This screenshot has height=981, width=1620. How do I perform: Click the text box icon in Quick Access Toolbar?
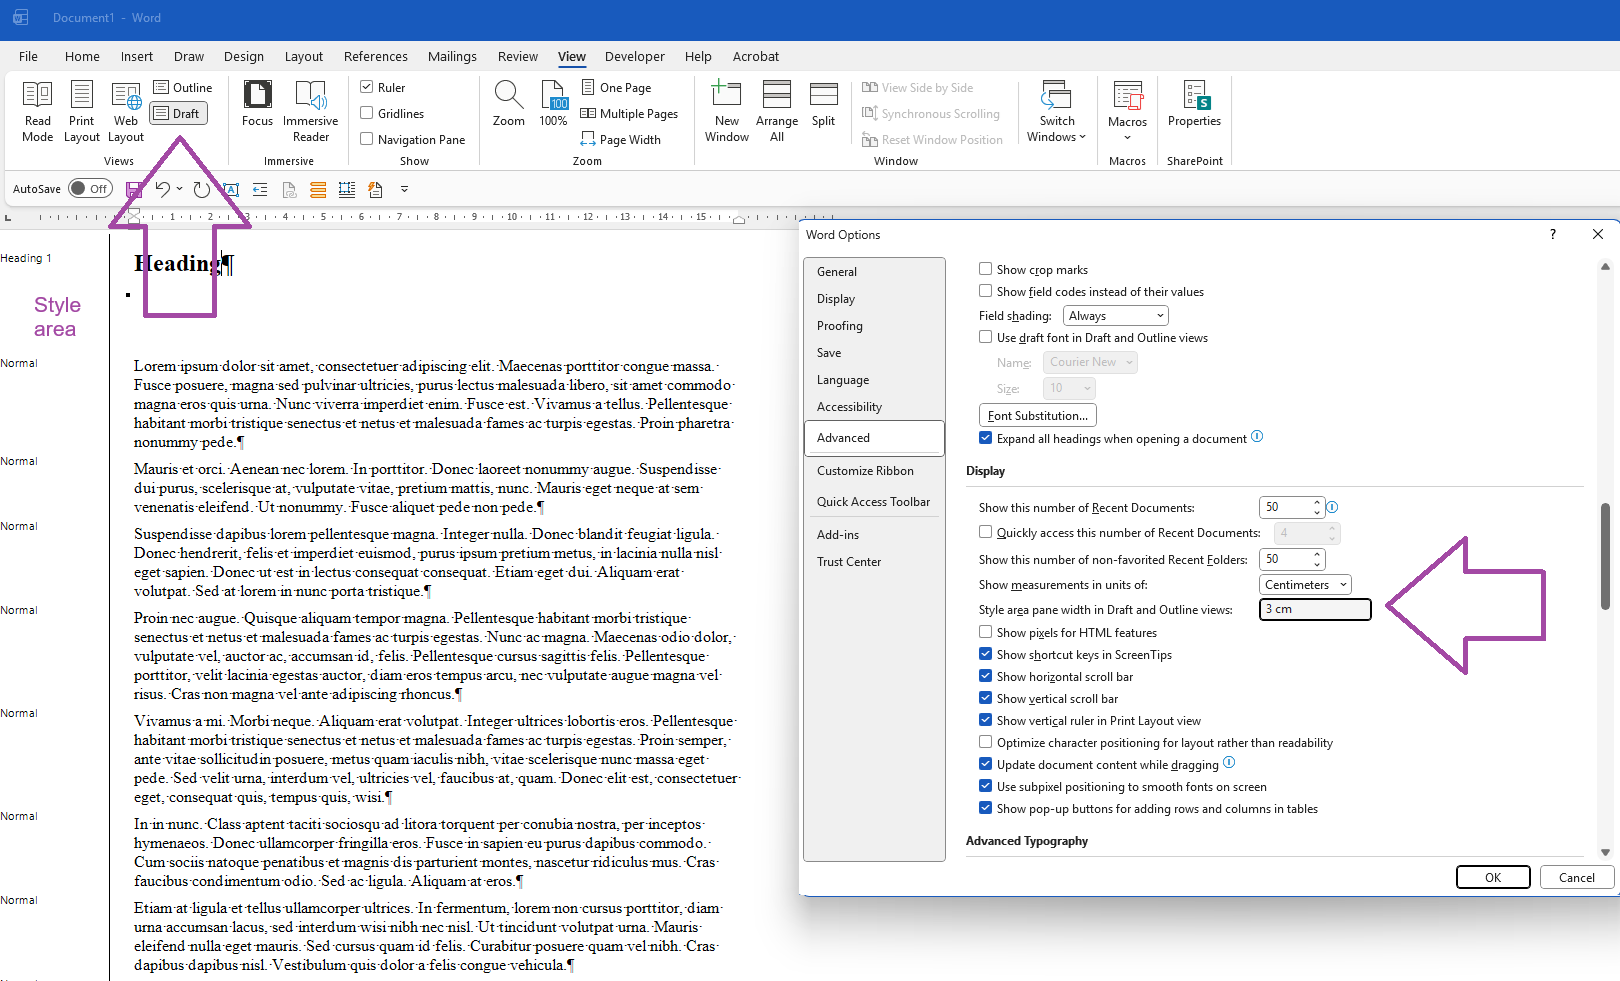point(231,189)
